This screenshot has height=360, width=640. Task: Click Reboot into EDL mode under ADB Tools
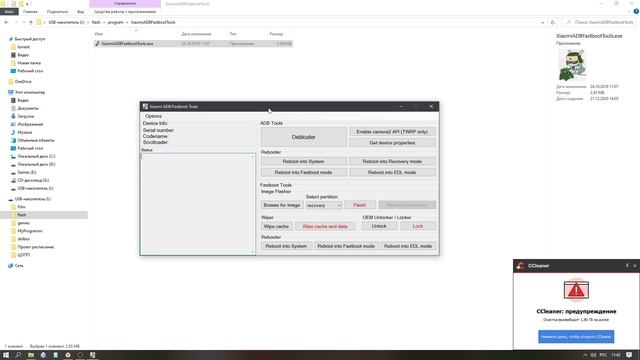click(x=392, y=173)
